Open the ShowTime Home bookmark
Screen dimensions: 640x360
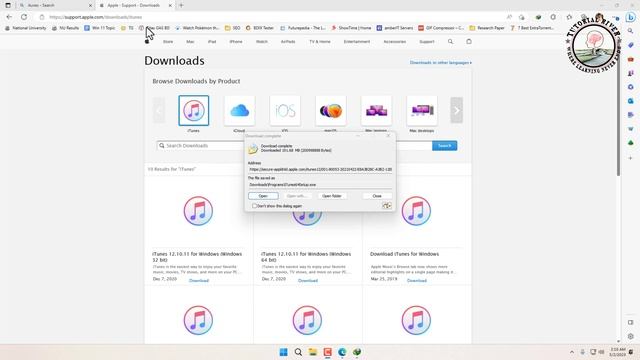(x=351, y=28)
